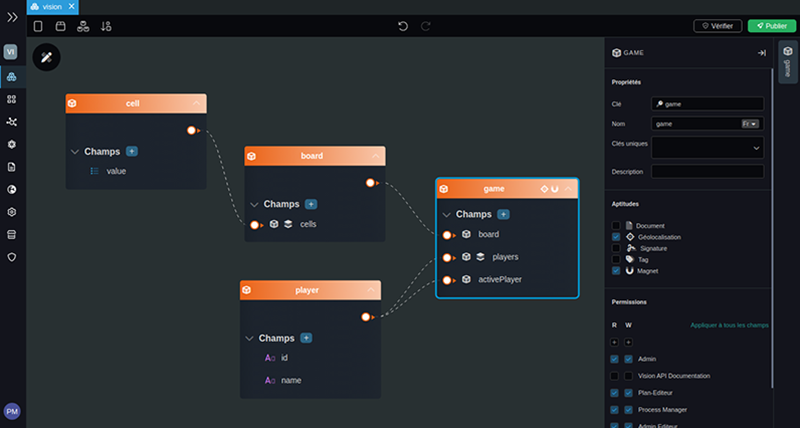Add a field to the board entity
Screen dimensions: 800x428
[311, 204]
